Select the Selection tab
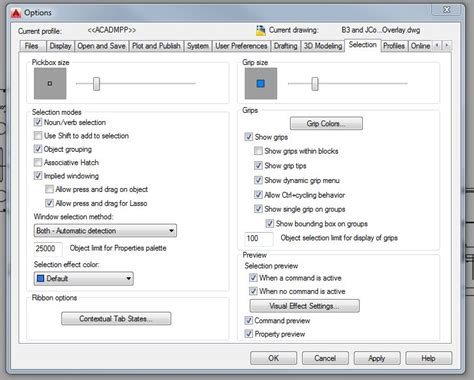 click(363, 45)
